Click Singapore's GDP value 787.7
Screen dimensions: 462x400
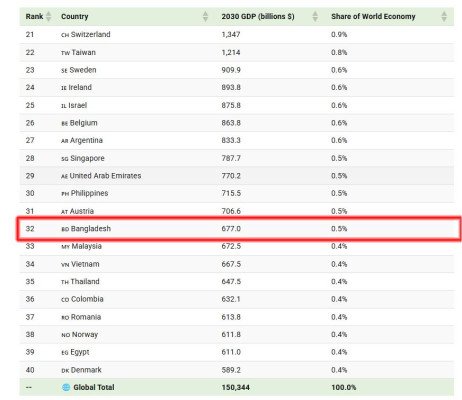coord(231,158)
